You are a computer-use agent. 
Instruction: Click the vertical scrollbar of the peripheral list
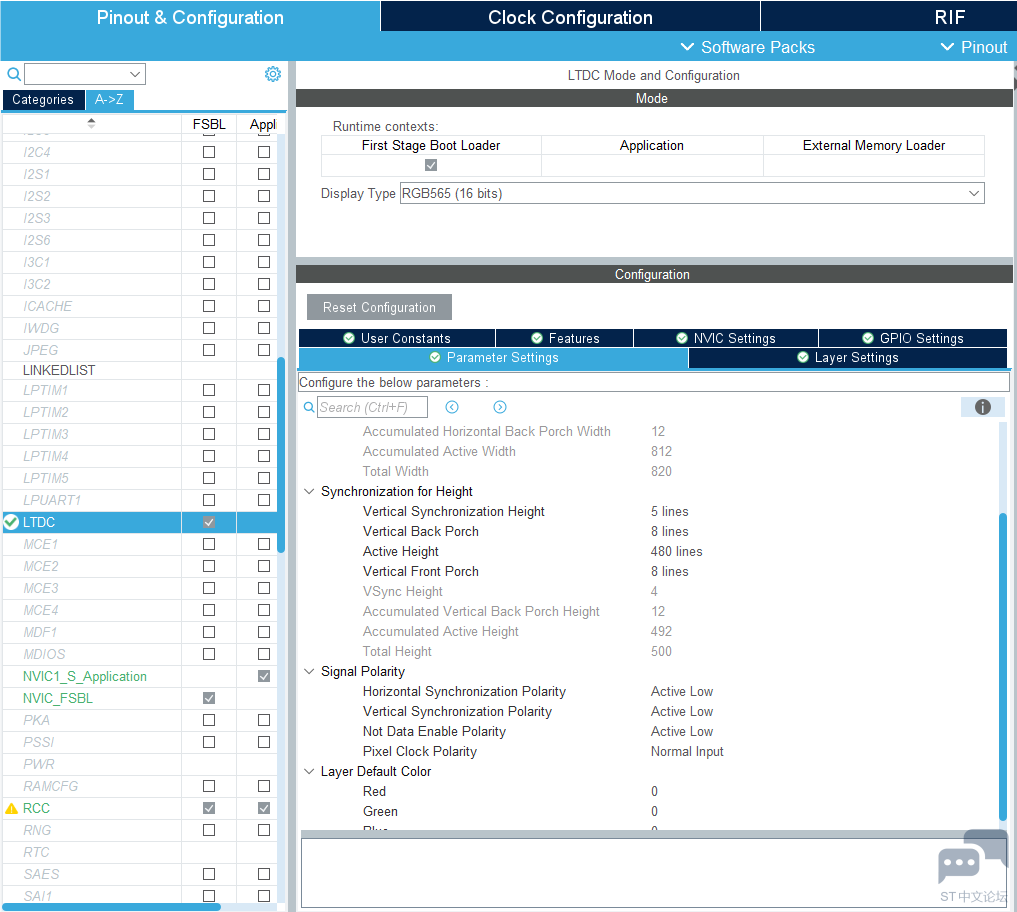[281, 454]
